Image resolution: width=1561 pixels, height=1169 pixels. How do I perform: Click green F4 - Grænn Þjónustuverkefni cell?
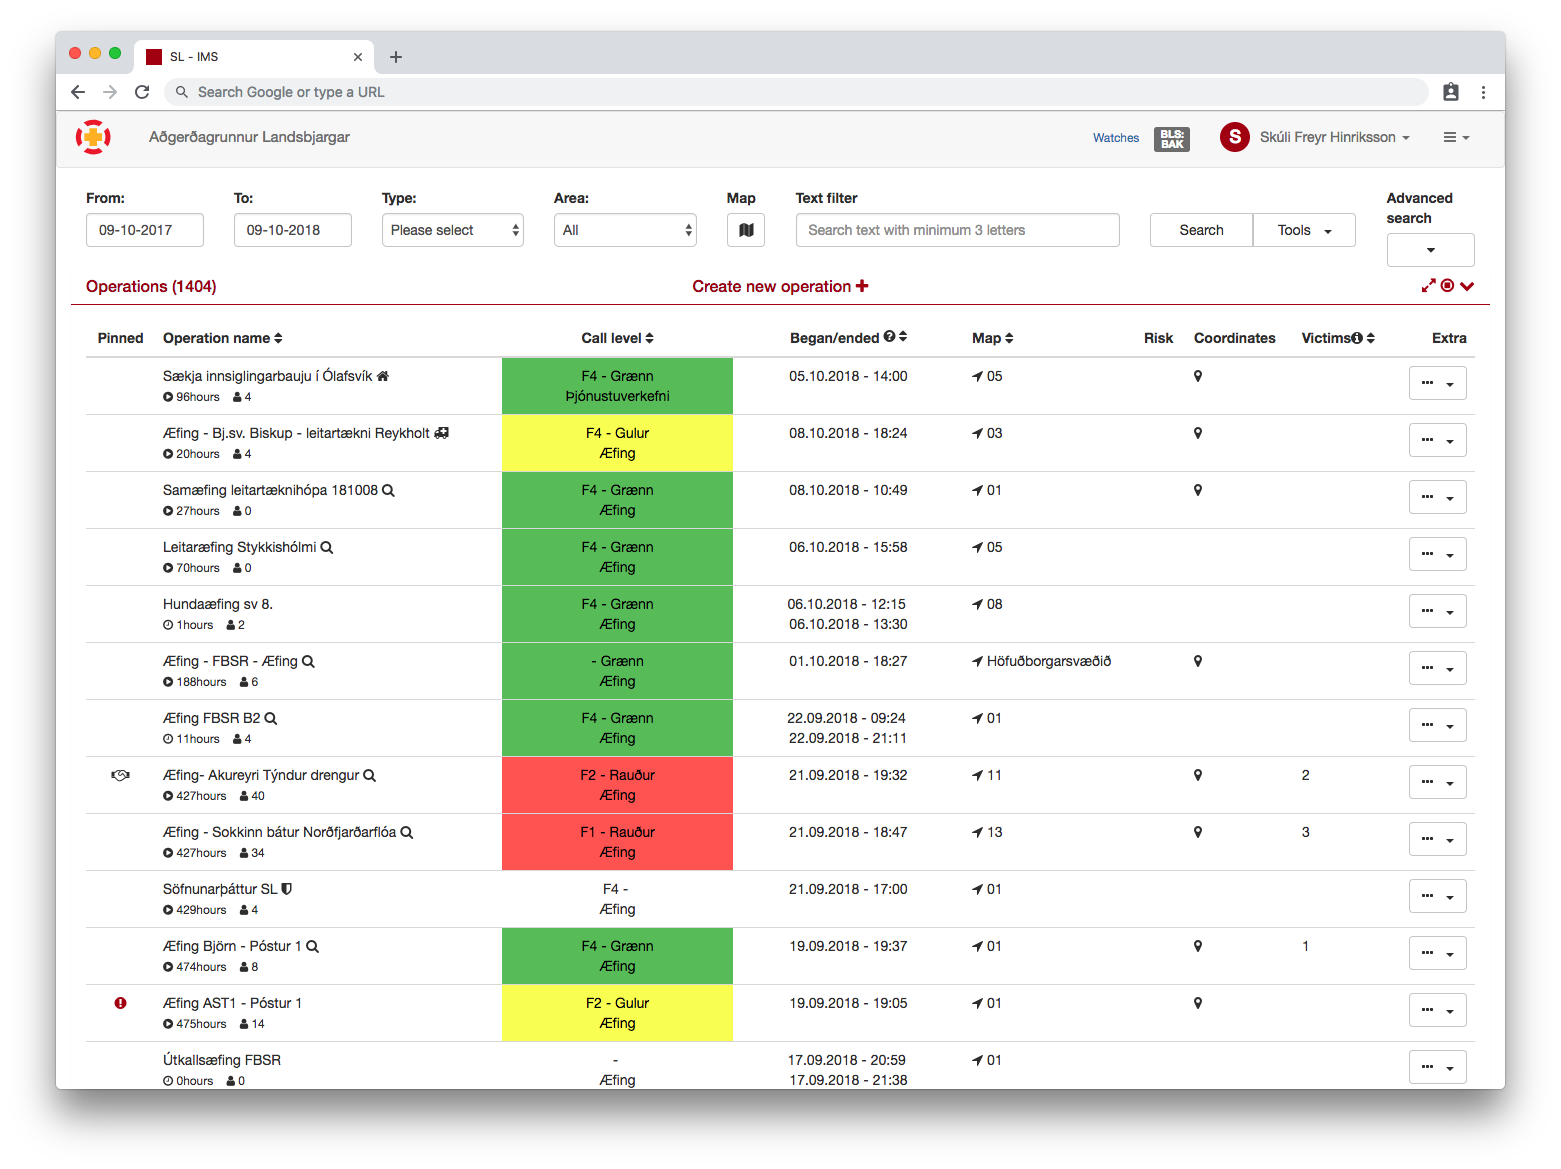click(x=617, y=386)
